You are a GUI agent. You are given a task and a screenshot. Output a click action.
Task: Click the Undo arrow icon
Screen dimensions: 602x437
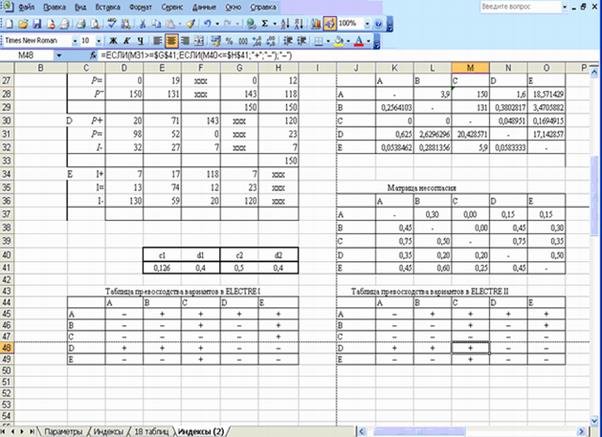pos(206,22)
